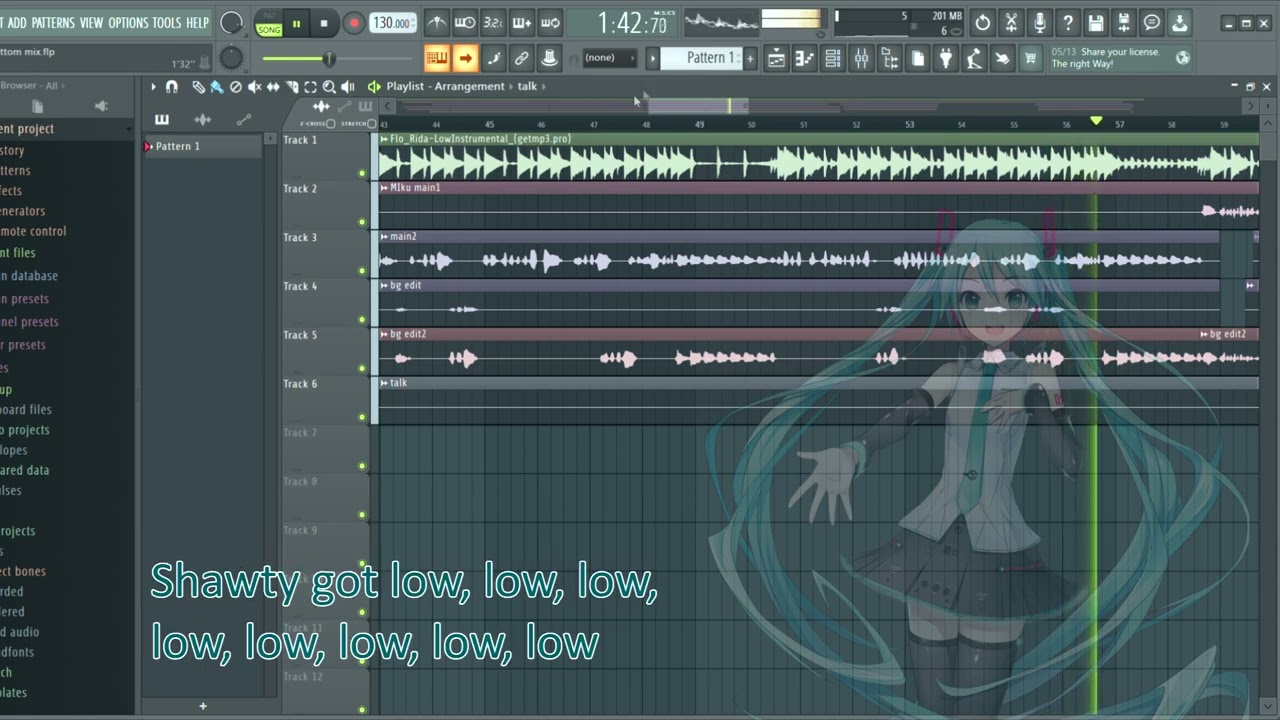Click the microphone recording icon
The width and height of the screenshot is (1280, 720).
coord(1040,23)
